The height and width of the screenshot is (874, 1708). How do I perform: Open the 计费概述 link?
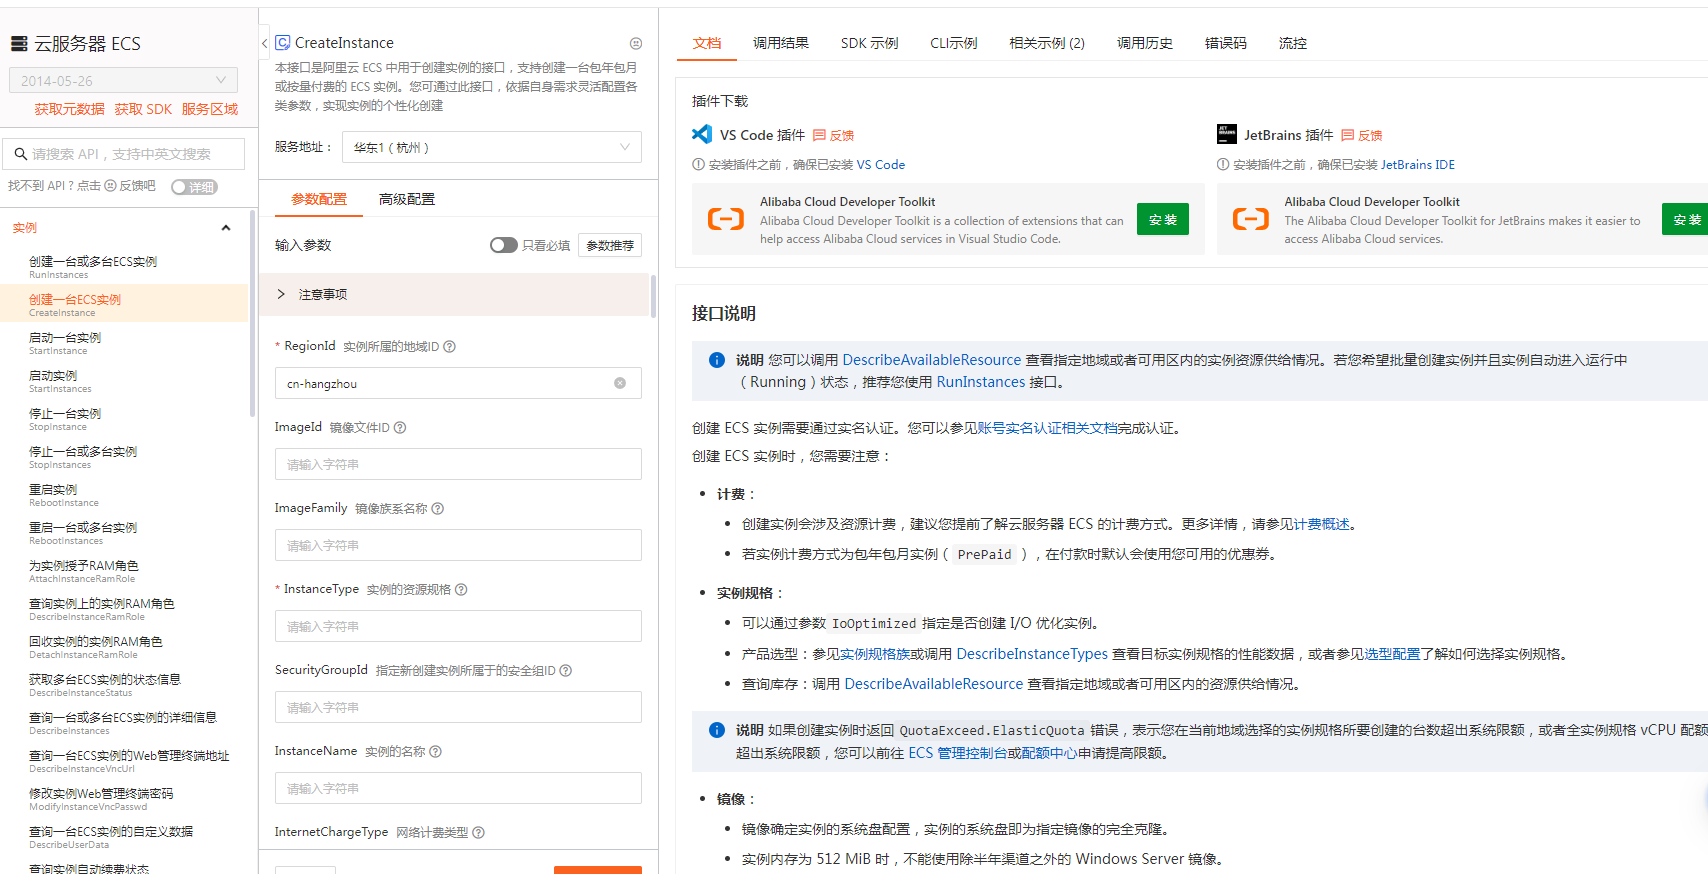[1322, 524]
